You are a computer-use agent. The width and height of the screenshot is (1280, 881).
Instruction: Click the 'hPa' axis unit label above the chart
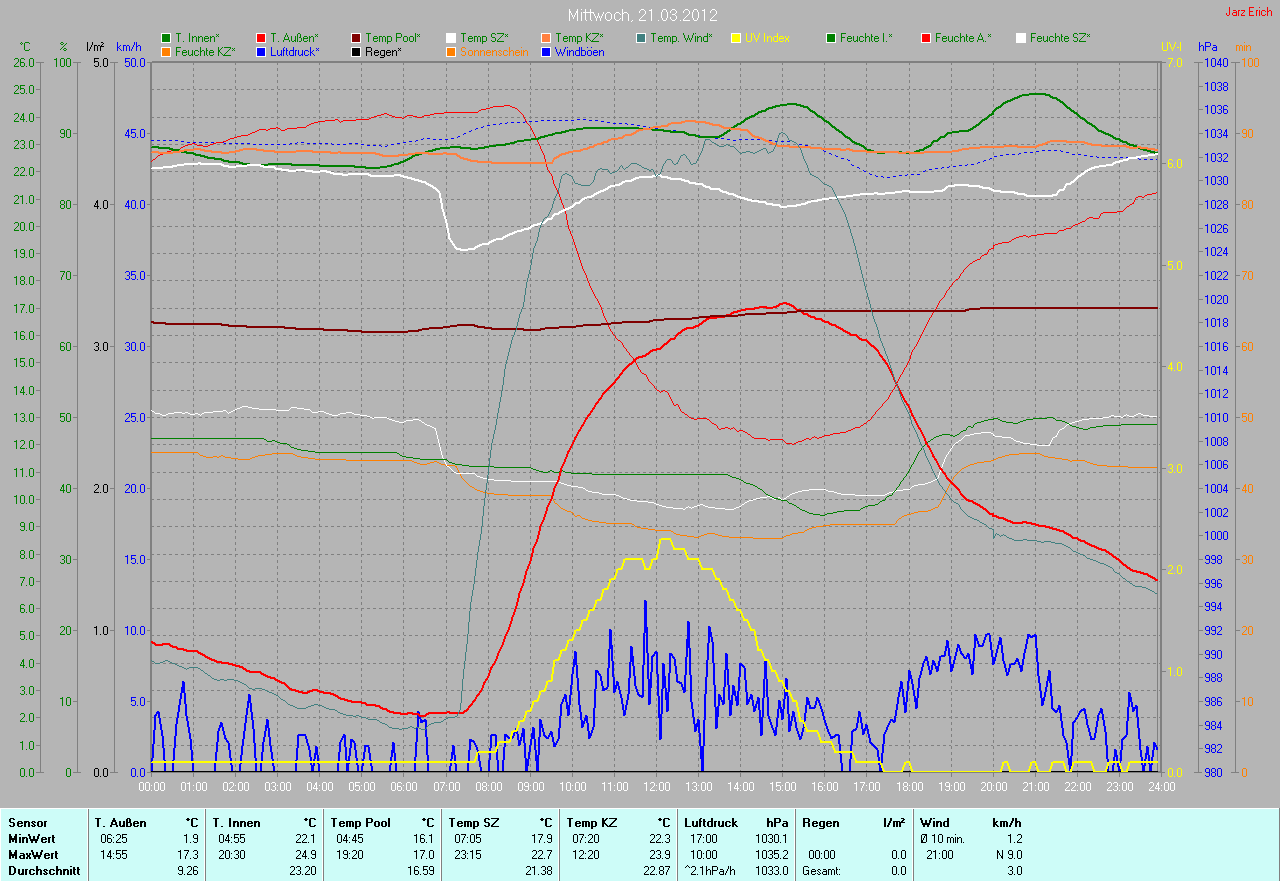coord(1208,47)
